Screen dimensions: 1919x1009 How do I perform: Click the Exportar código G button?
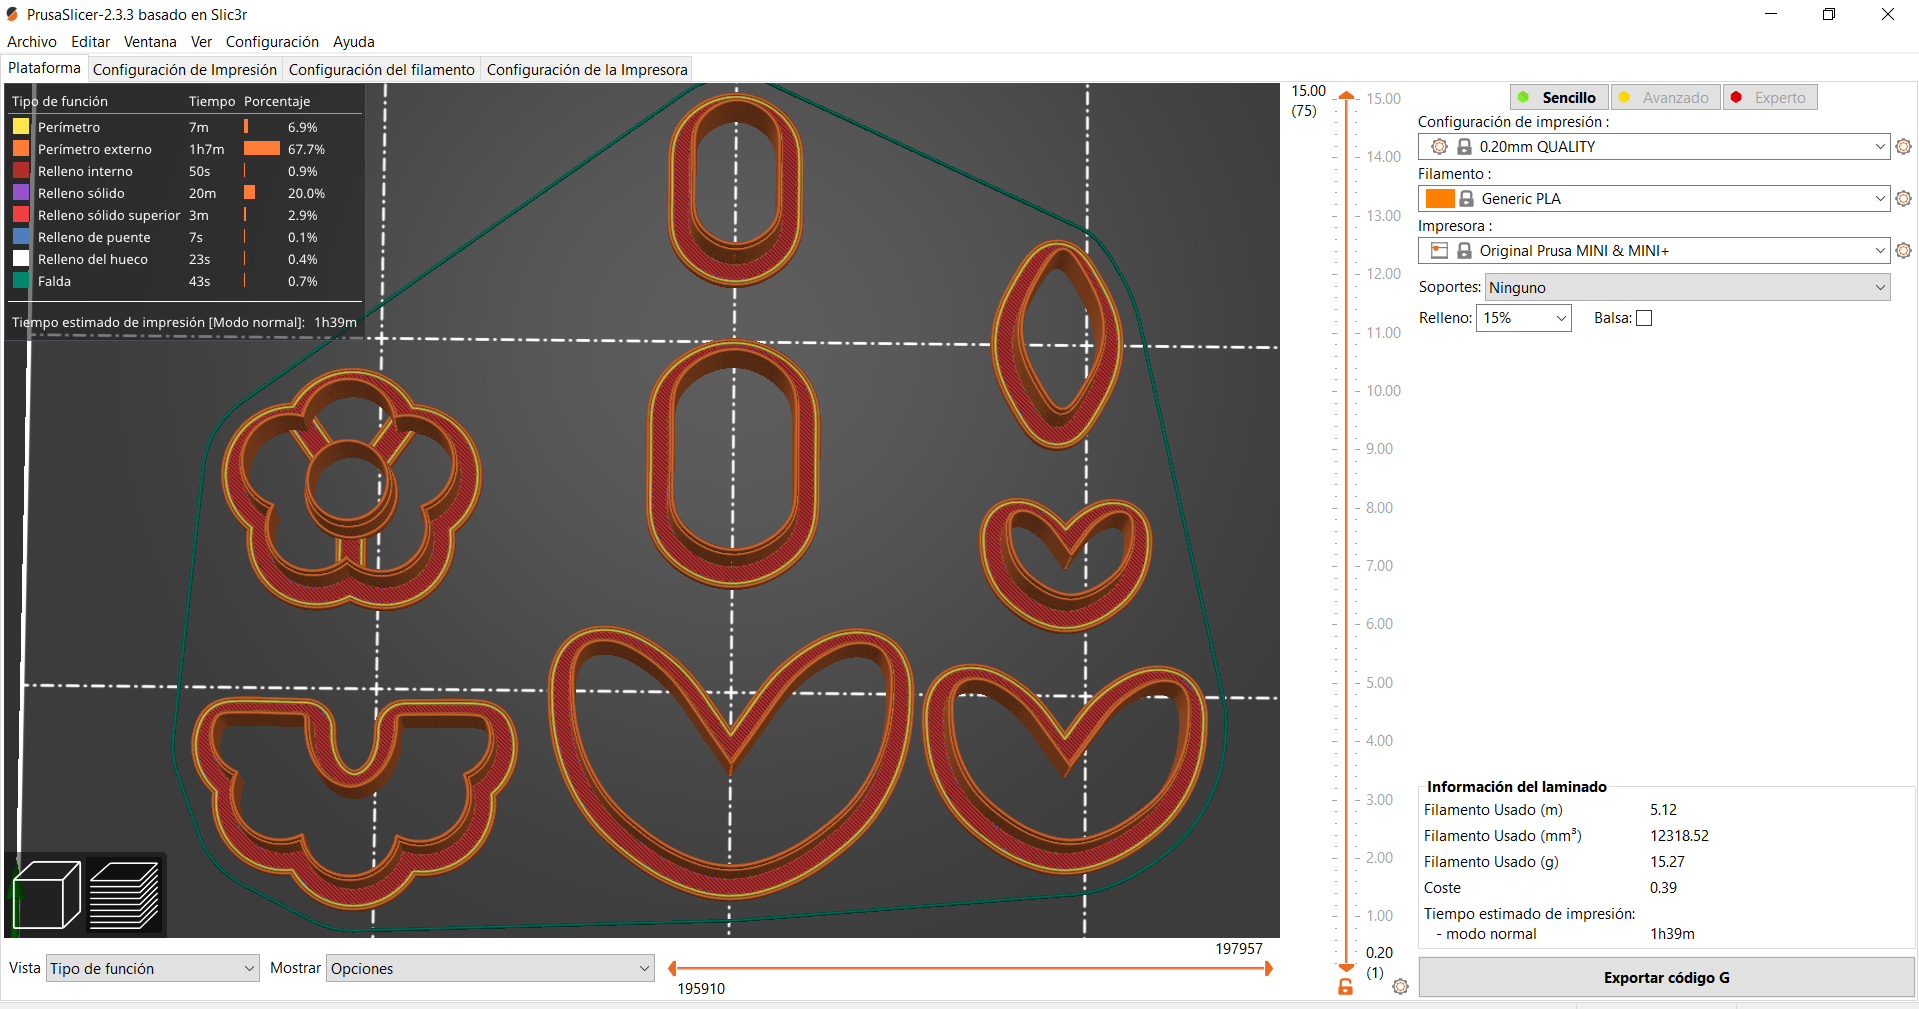click(x=1666, y=977)
